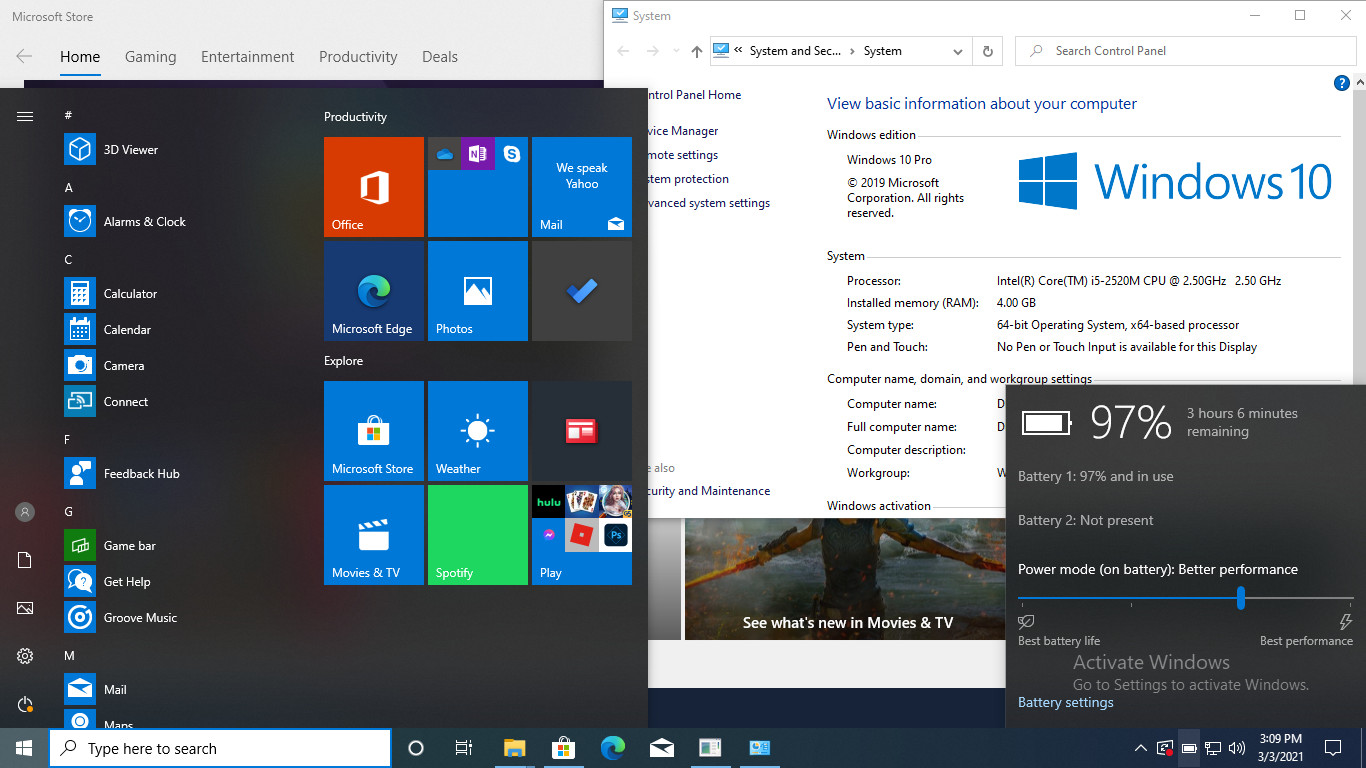The height and width of the screenshot is (768, 1366).
Task: Open the System protection link
Action: coord(688,179)
